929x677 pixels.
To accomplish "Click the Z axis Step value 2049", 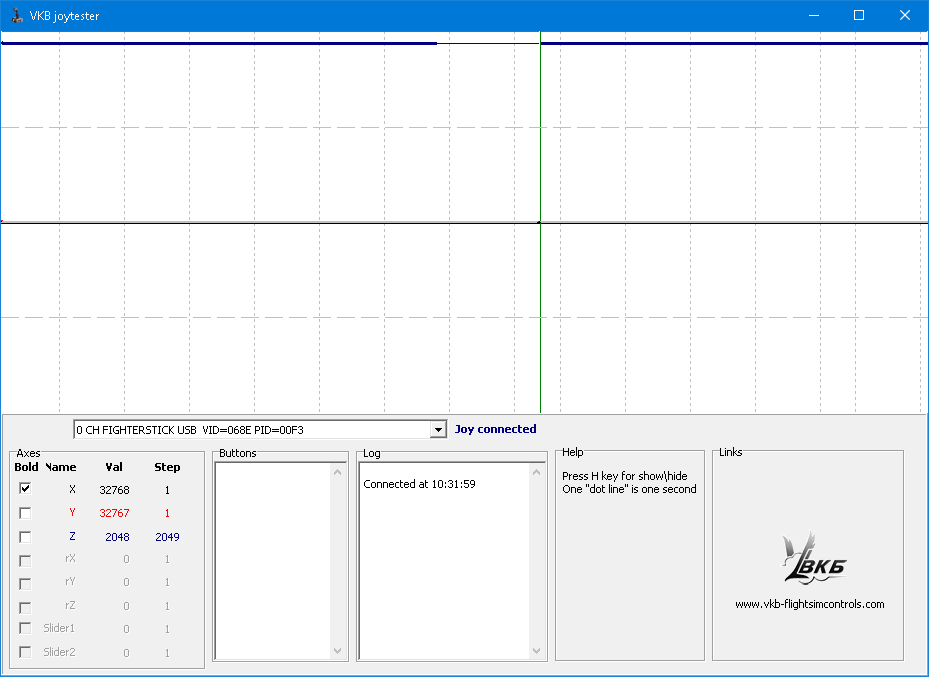I will point(166,536).
